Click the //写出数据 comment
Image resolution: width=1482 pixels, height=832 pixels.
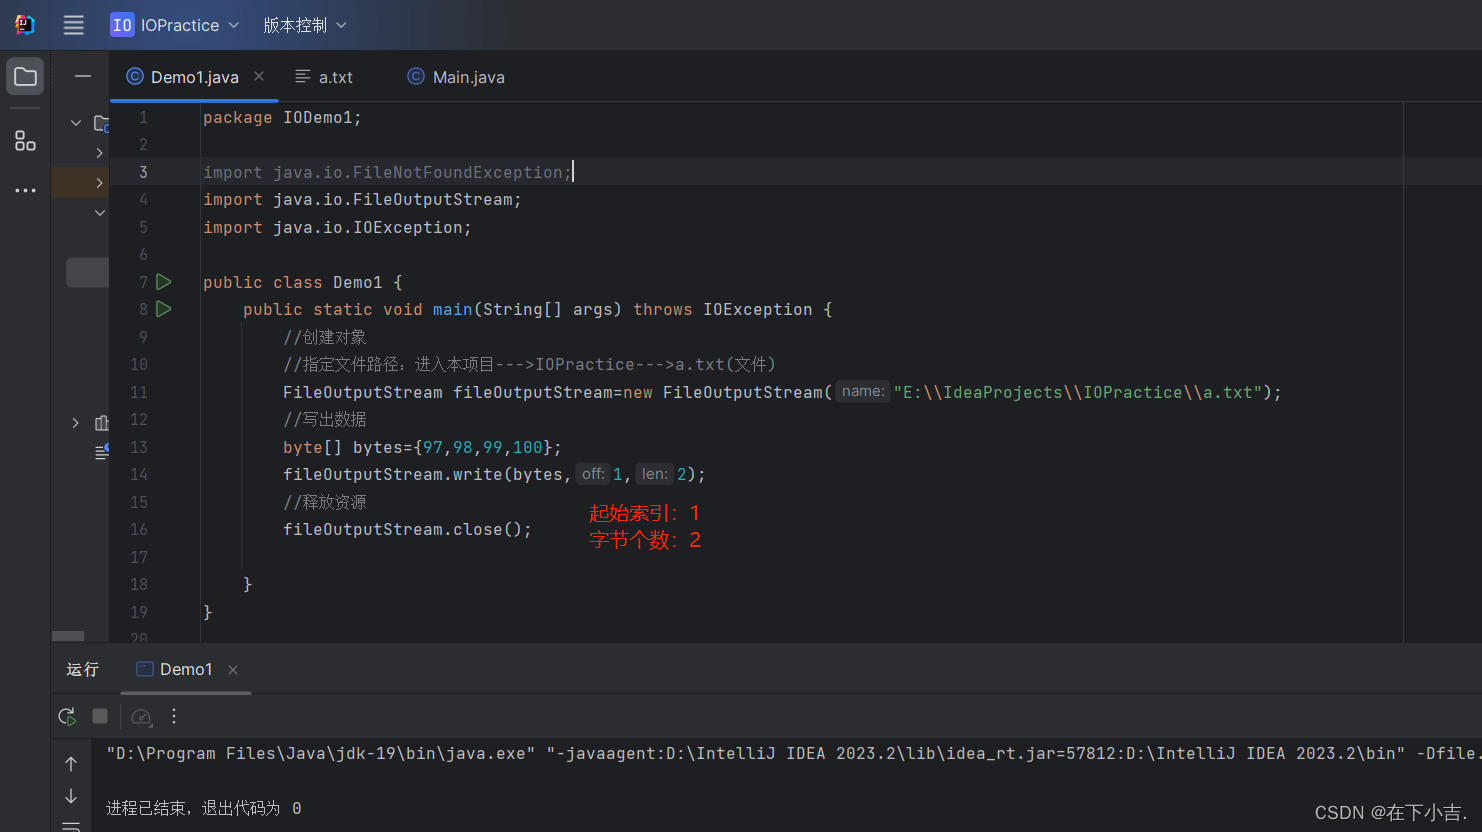coord(325,419)
